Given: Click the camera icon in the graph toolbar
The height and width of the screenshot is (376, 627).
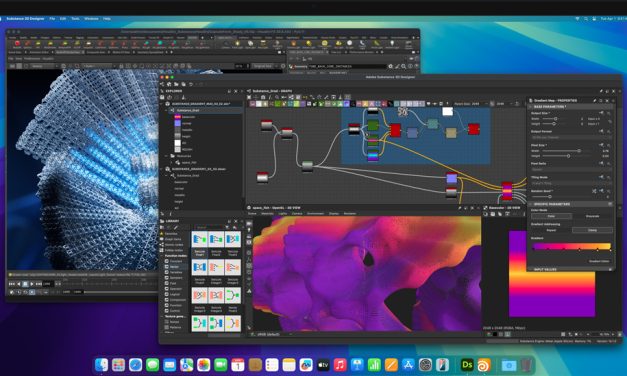Looking at the screenshot, I should tap(263, 97).
